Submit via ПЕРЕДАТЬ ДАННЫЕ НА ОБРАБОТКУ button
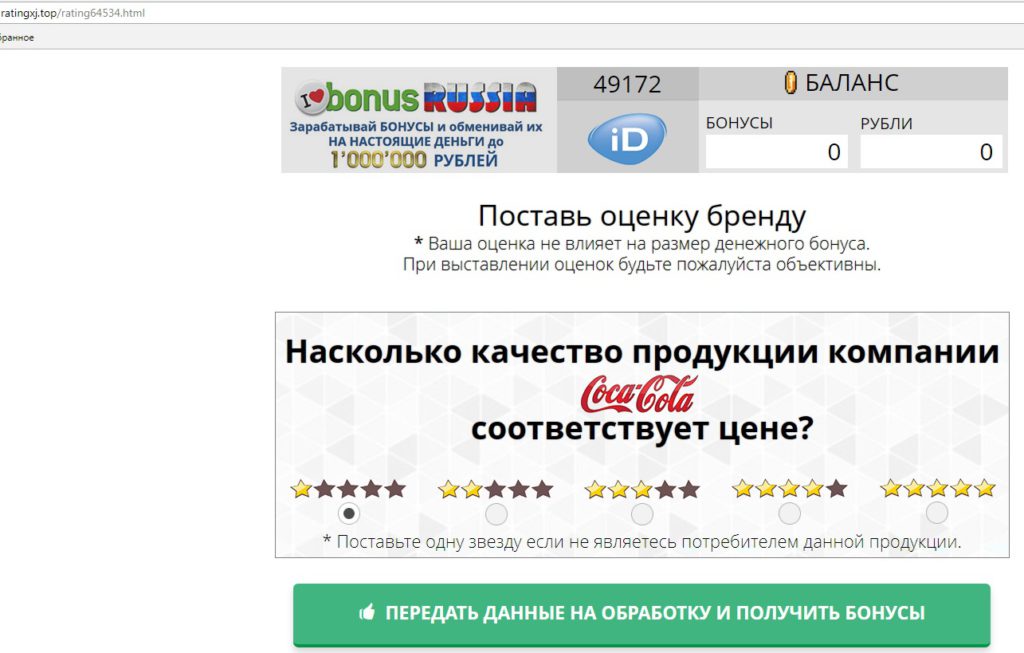The height and width of the screenshot is (653, 1024). (x=641, y=614)
